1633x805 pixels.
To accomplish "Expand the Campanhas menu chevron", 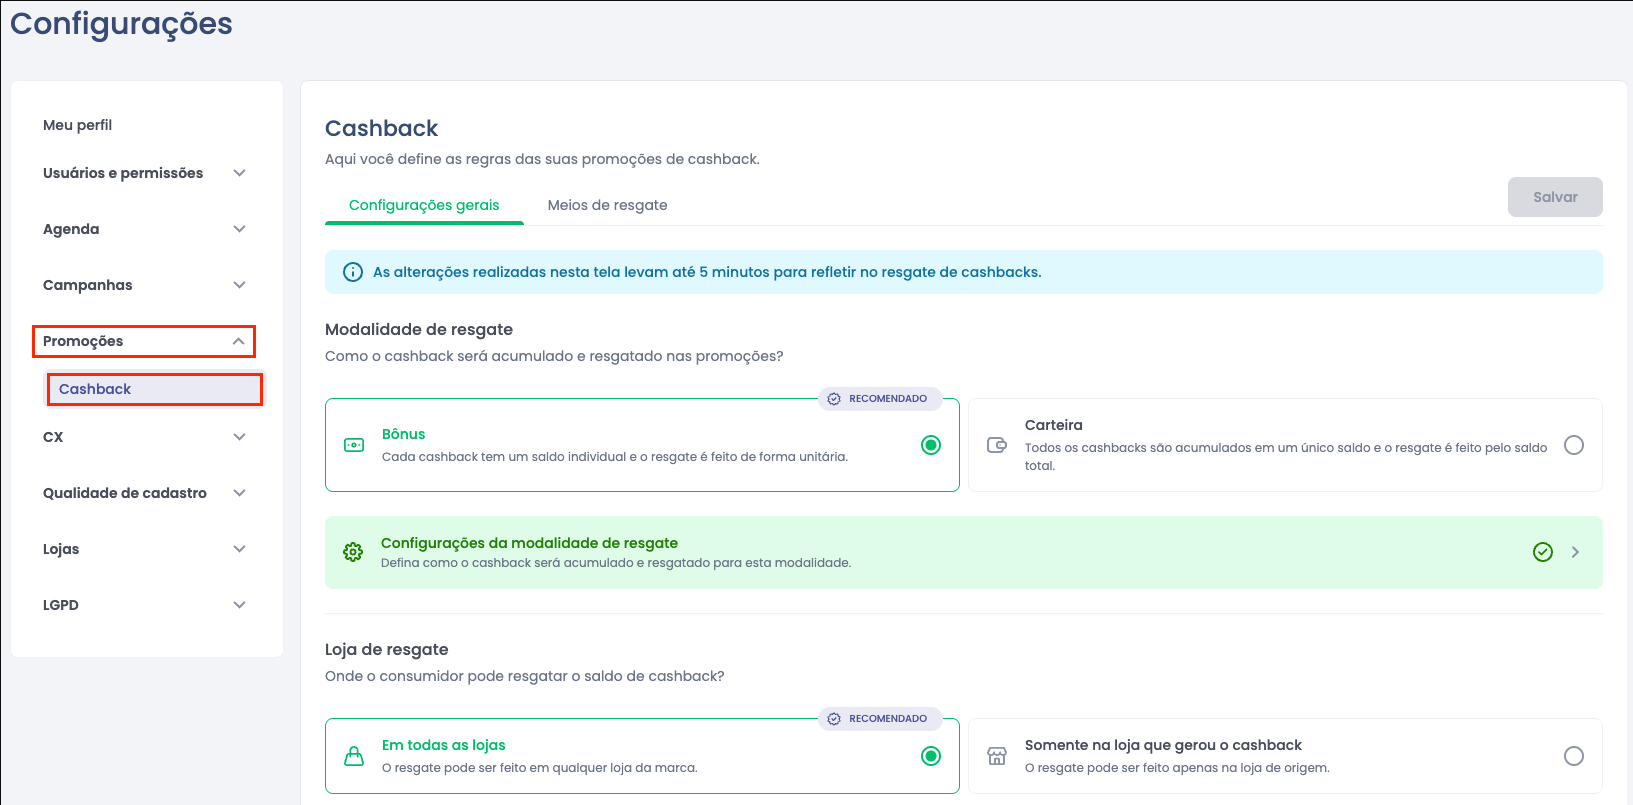I will [x=239, y=285].
